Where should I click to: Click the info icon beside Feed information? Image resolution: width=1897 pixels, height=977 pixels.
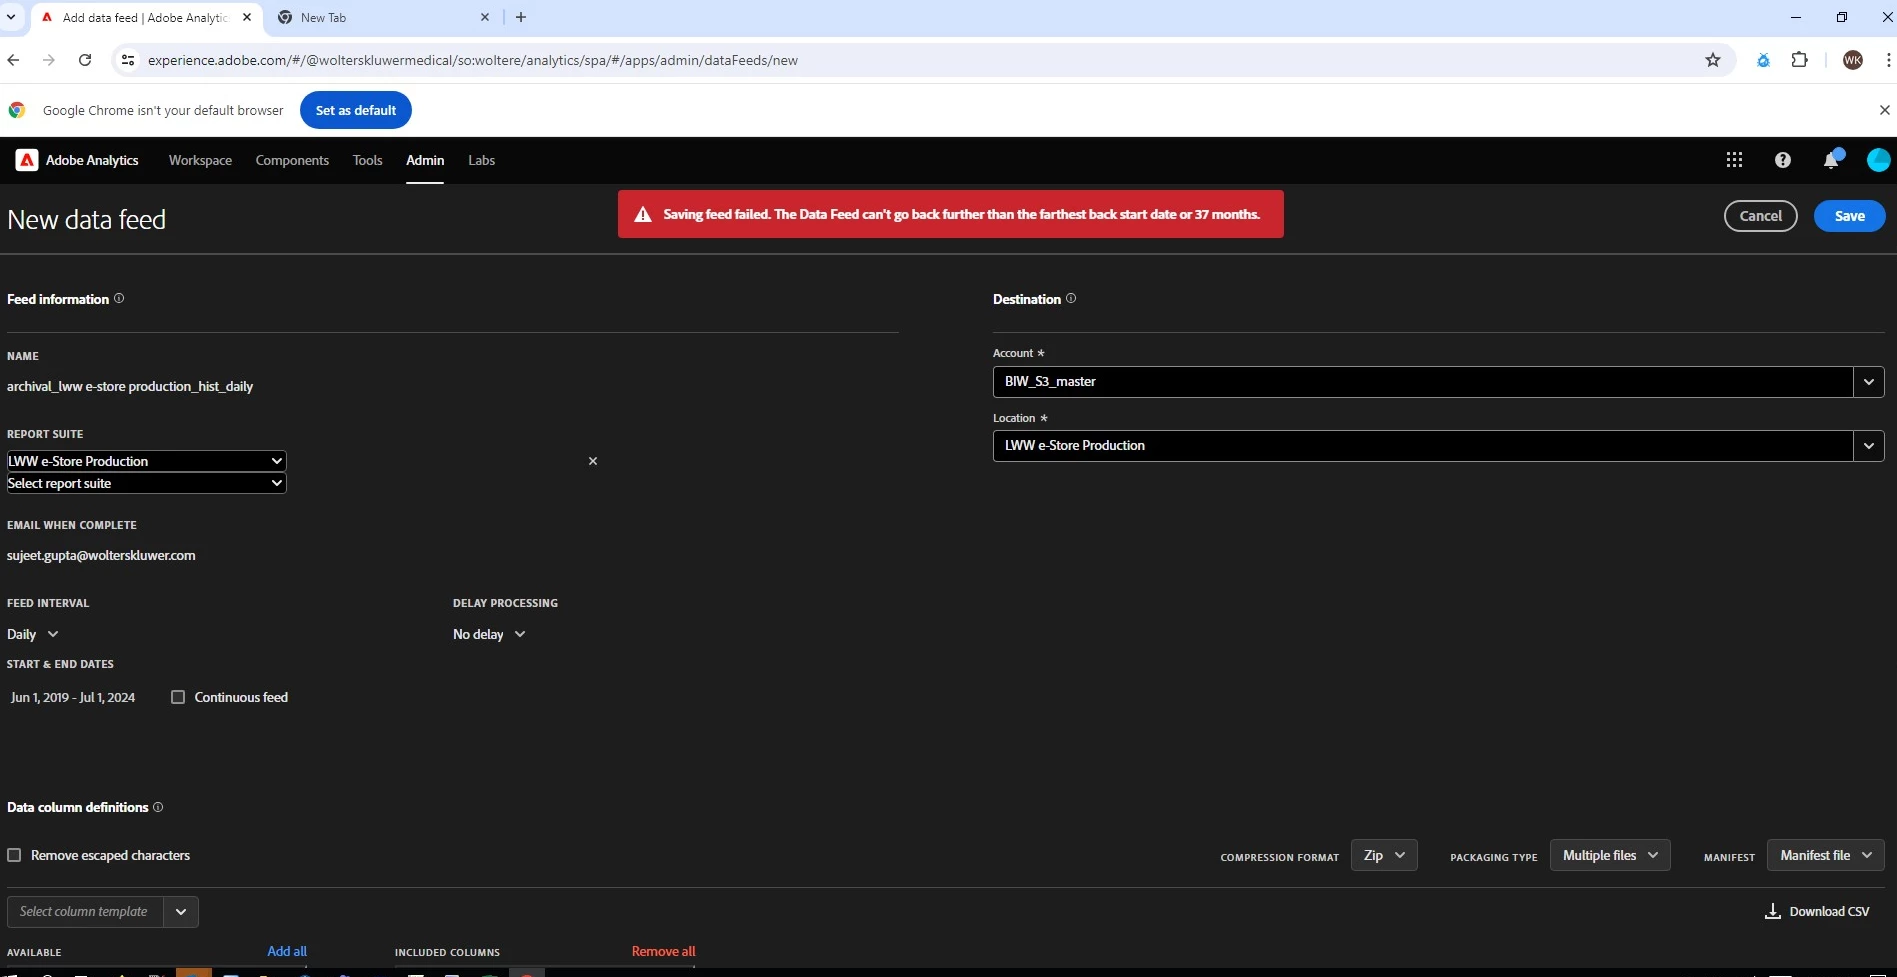point(119,298)
